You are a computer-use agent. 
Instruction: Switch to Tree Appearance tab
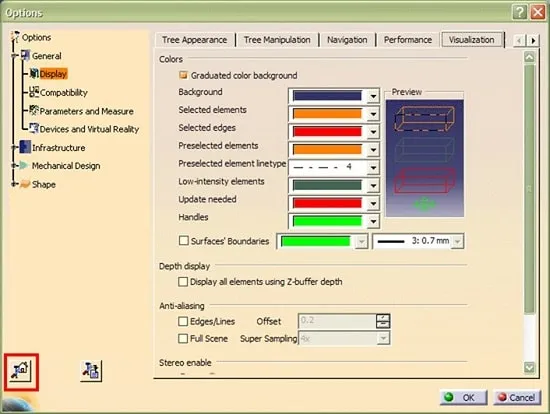coord(195,40)
